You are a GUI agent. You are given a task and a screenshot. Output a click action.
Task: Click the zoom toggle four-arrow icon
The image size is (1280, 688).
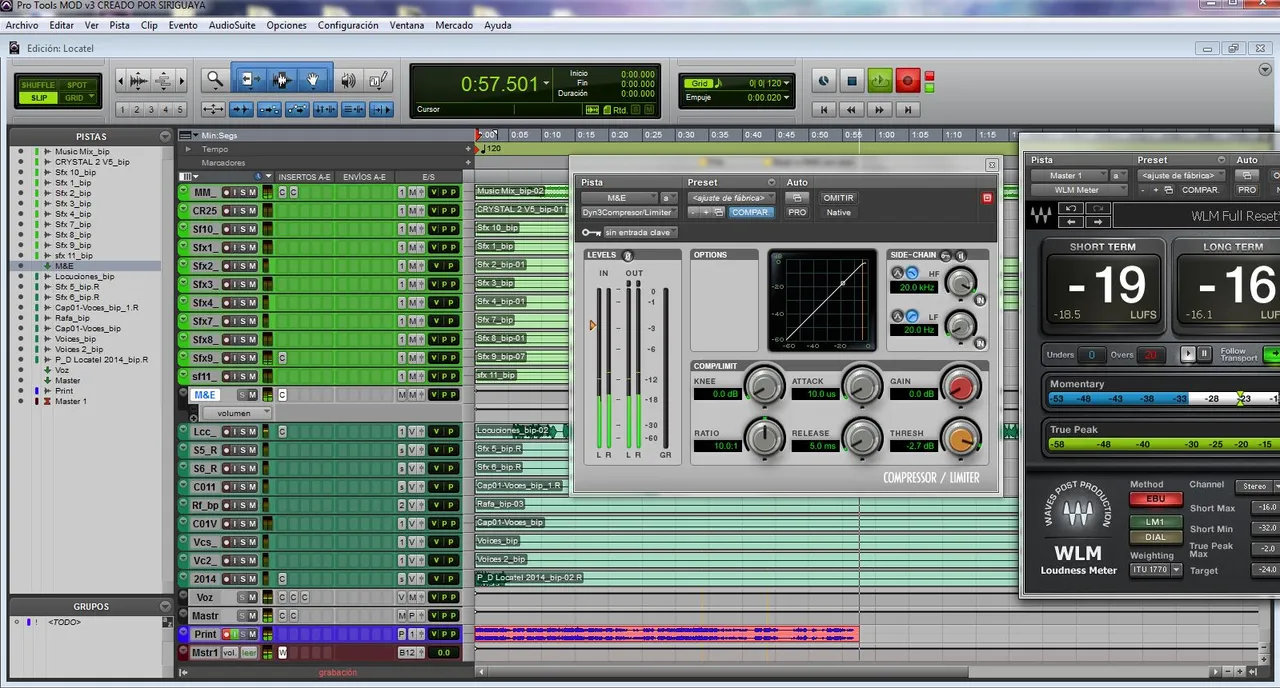click(x=213, y=109)
